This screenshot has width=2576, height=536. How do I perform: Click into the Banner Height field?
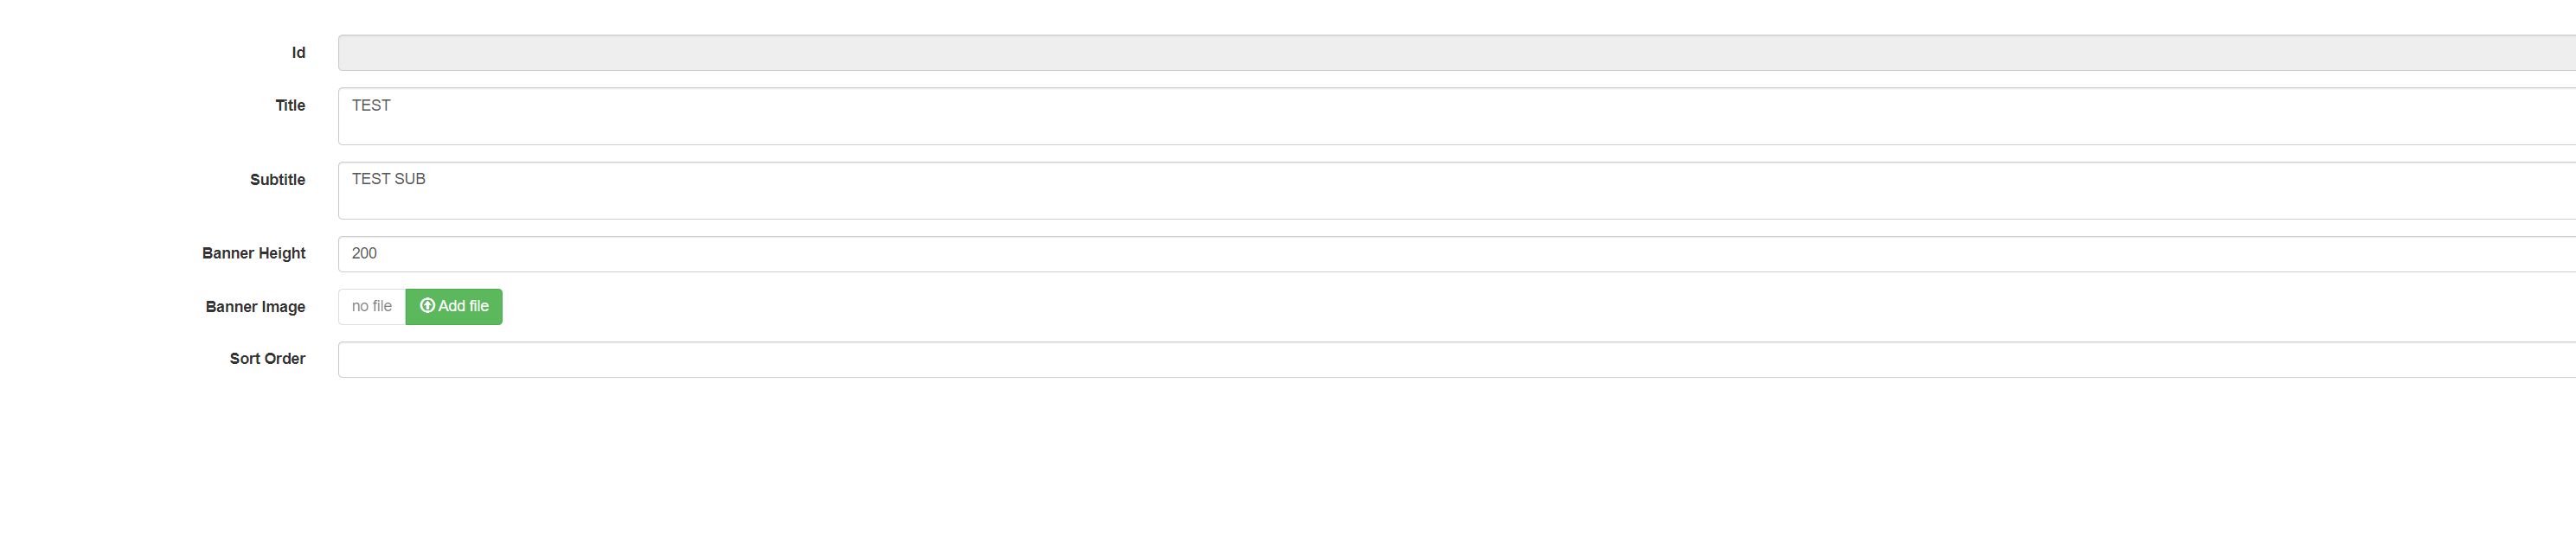point(1400,254)
